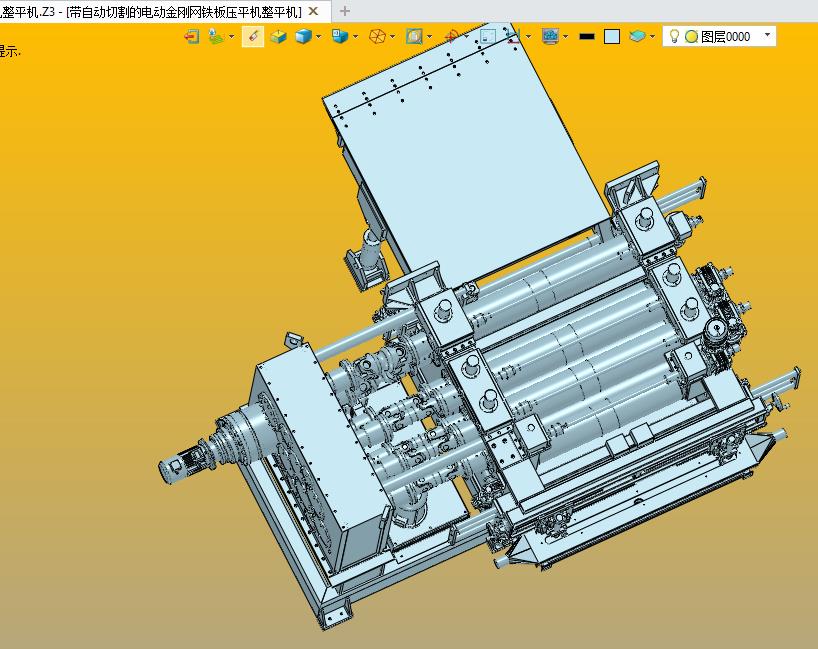Expand dropdown arrow beside wireframe polyhedron icon

[x=392, y=37]
